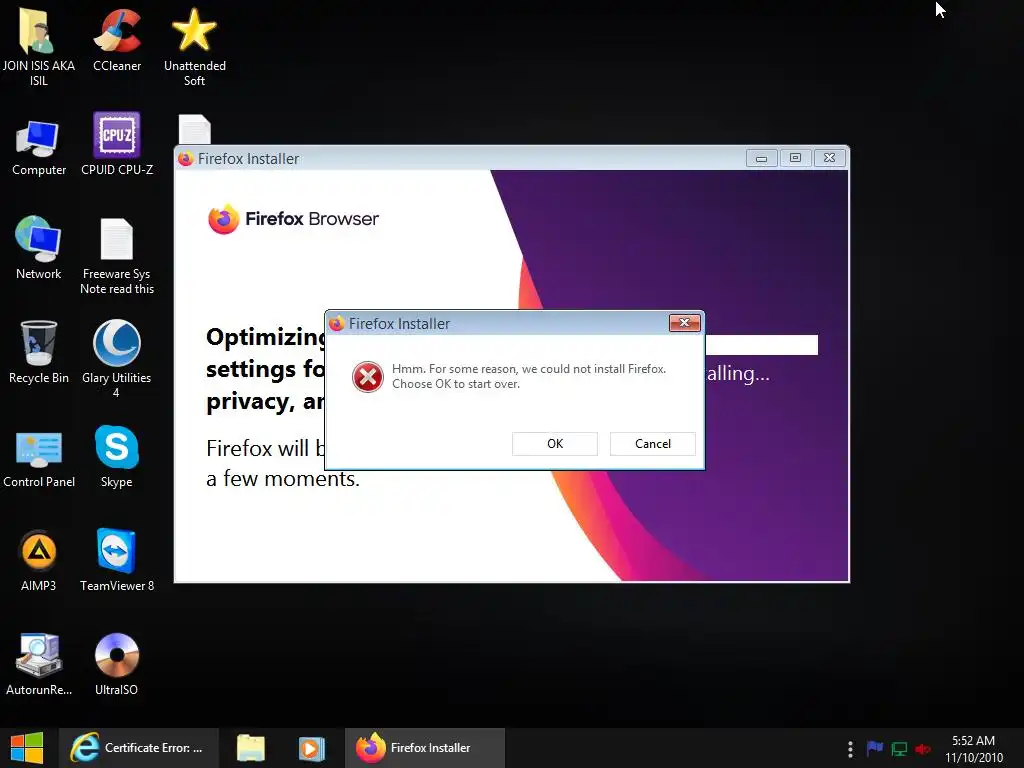
Task: Click the Firefox Browser logo in installer
Action: tap(293, 219)
